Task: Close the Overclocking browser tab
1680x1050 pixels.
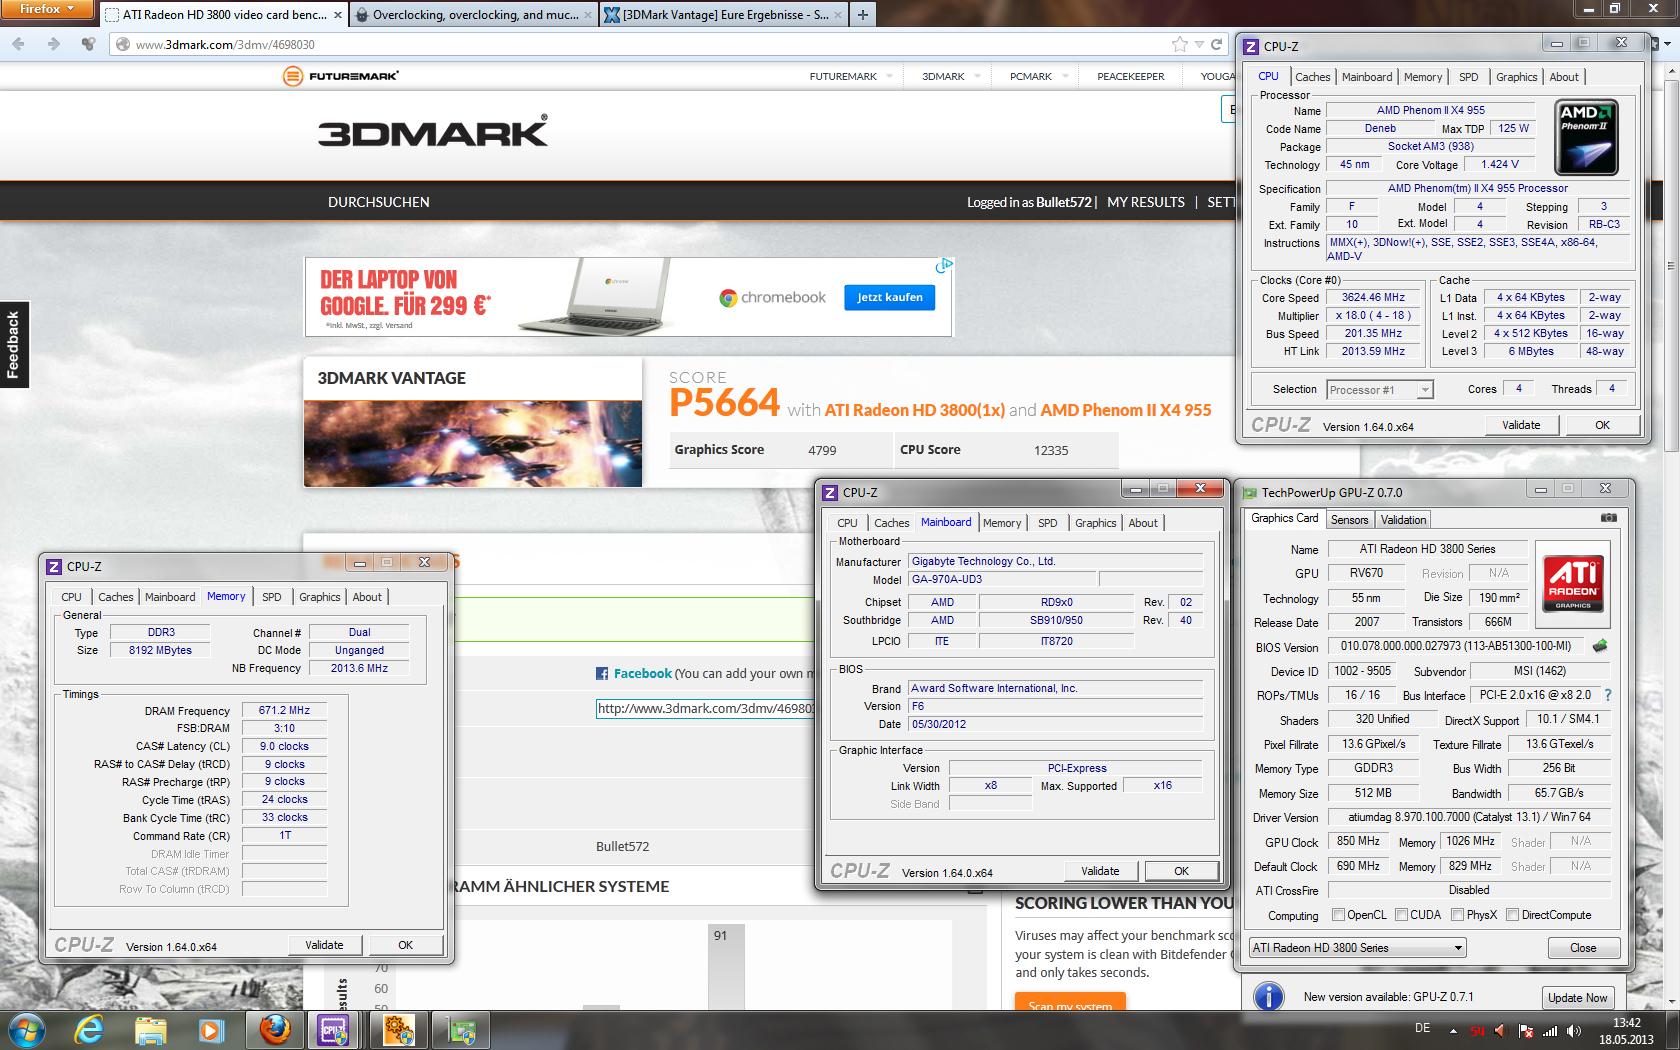Action: [587, 15]
